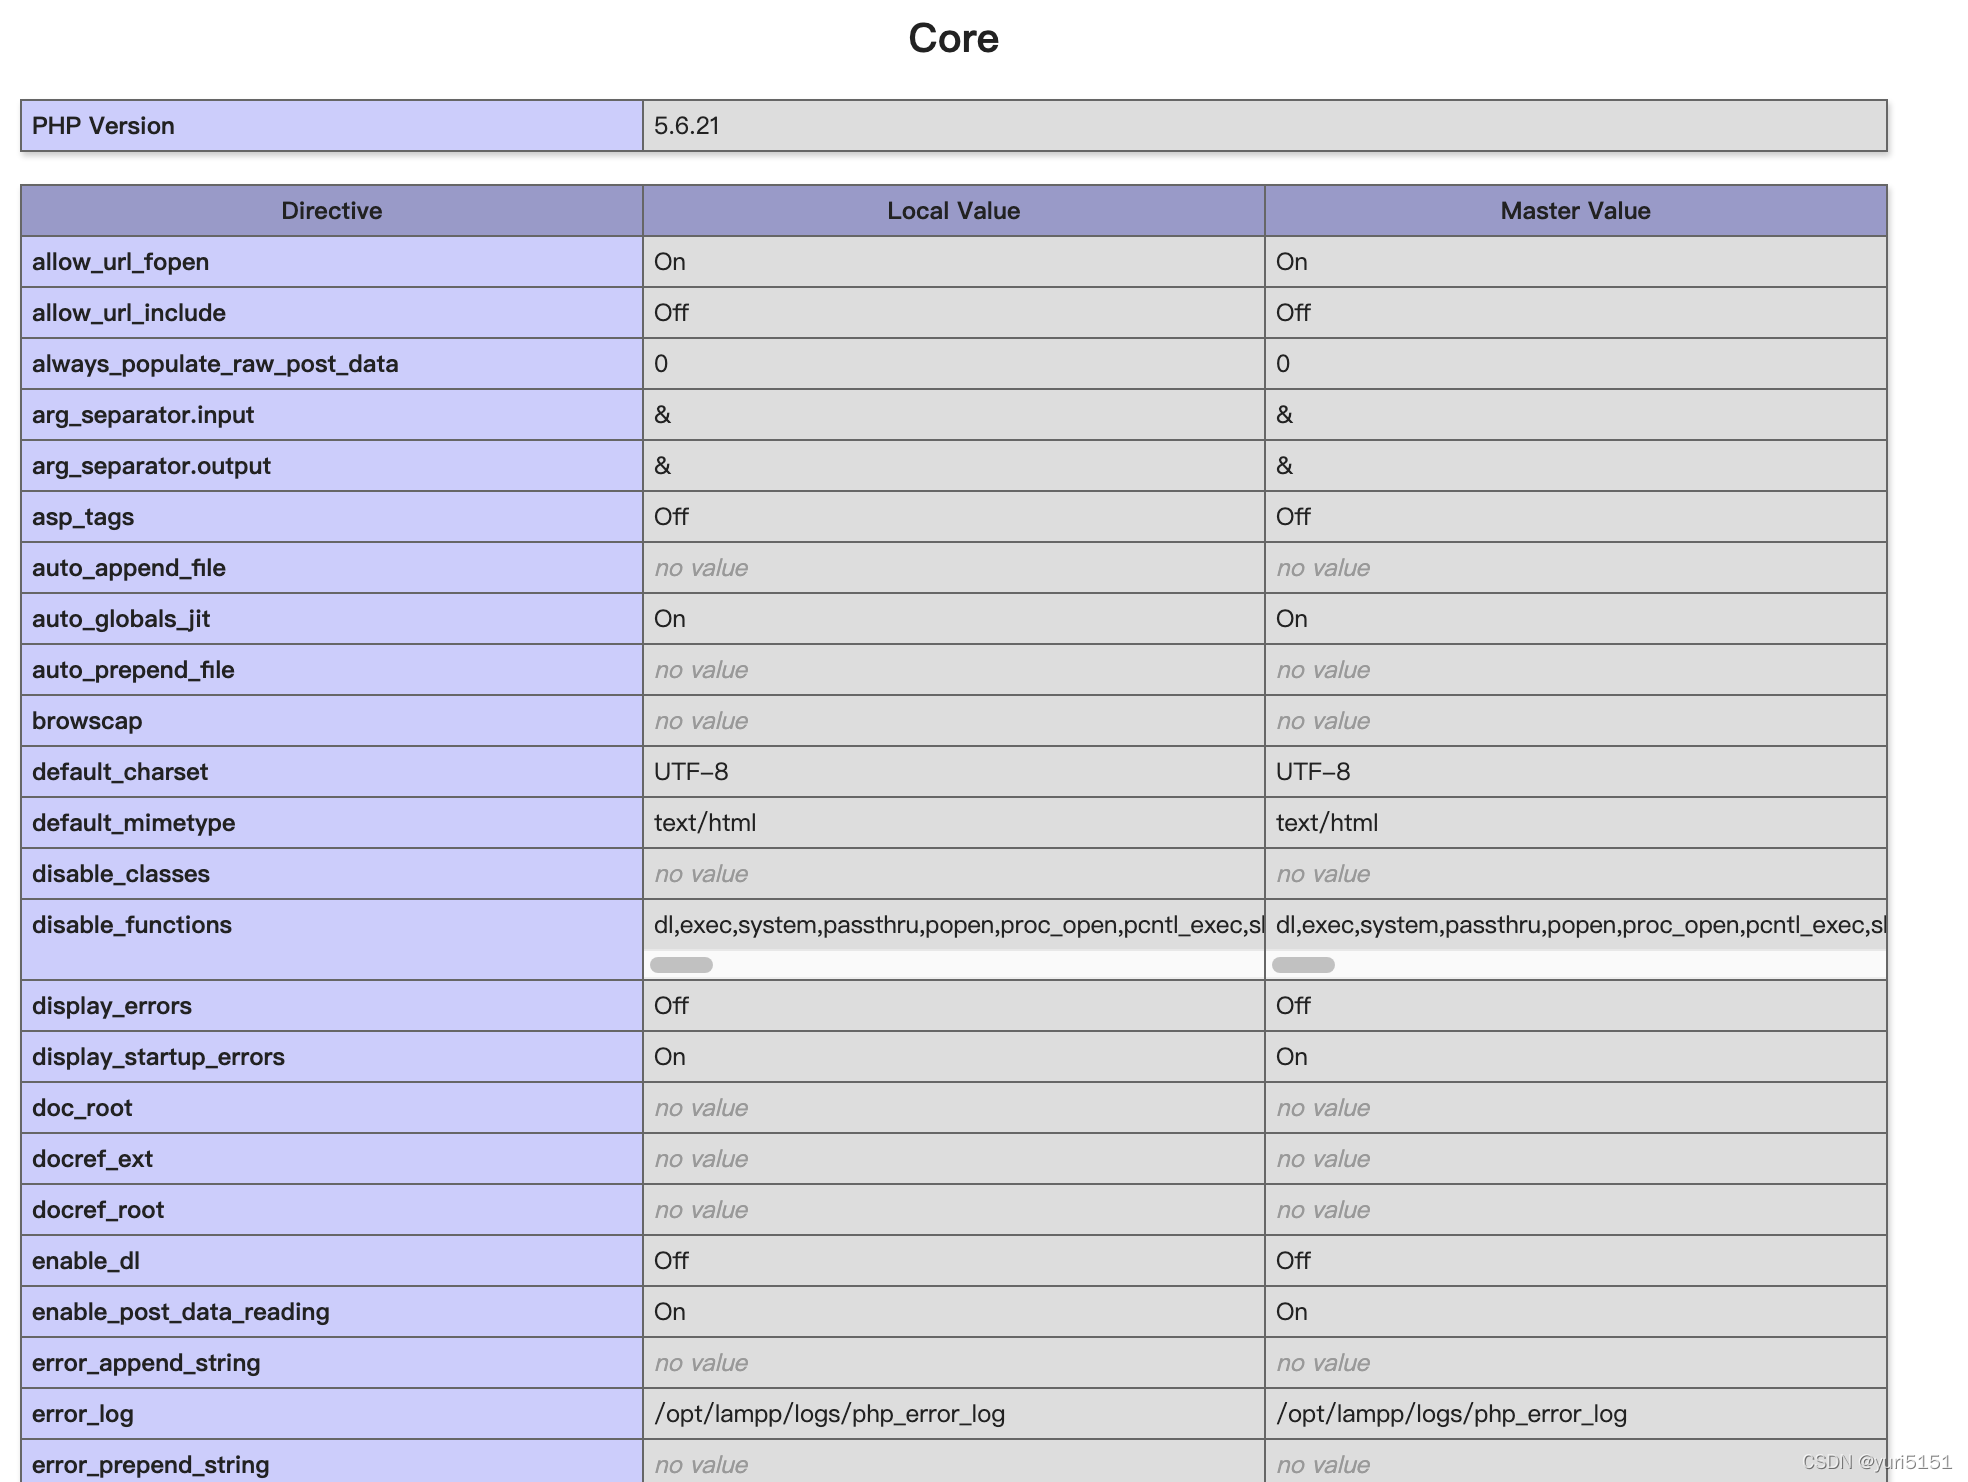Click scrollbar thumb in disable_functions Master Value cell
The image size is (1968, 1482).
click(x=1303, y=965)
